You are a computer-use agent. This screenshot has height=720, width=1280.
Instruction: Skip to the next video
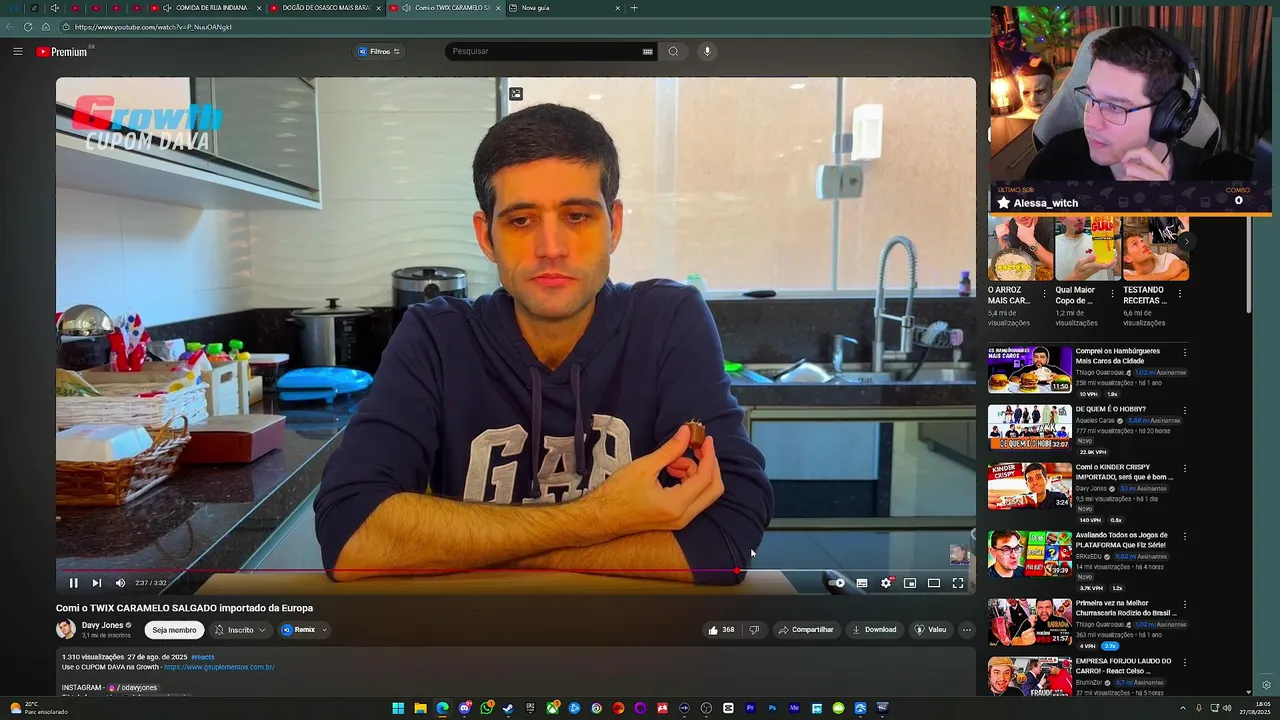tap(97, 583)
